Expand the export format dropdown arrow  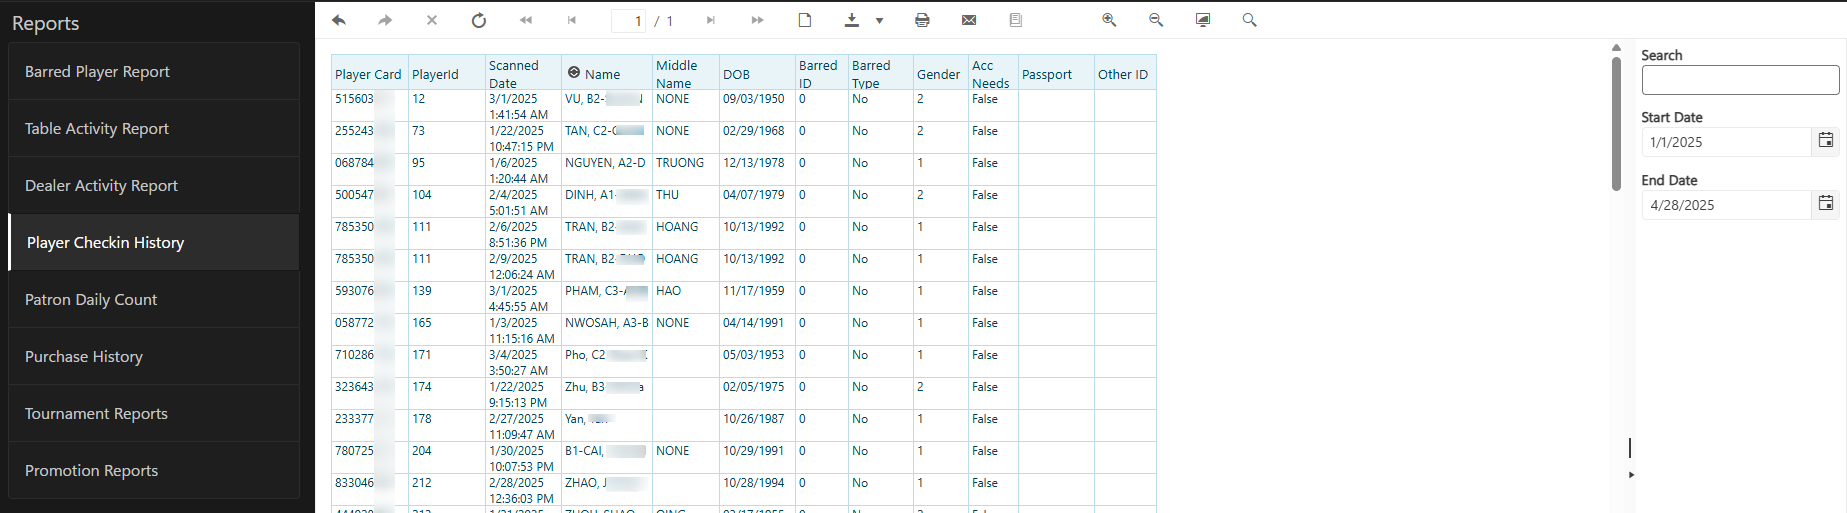tap(880, 20)
